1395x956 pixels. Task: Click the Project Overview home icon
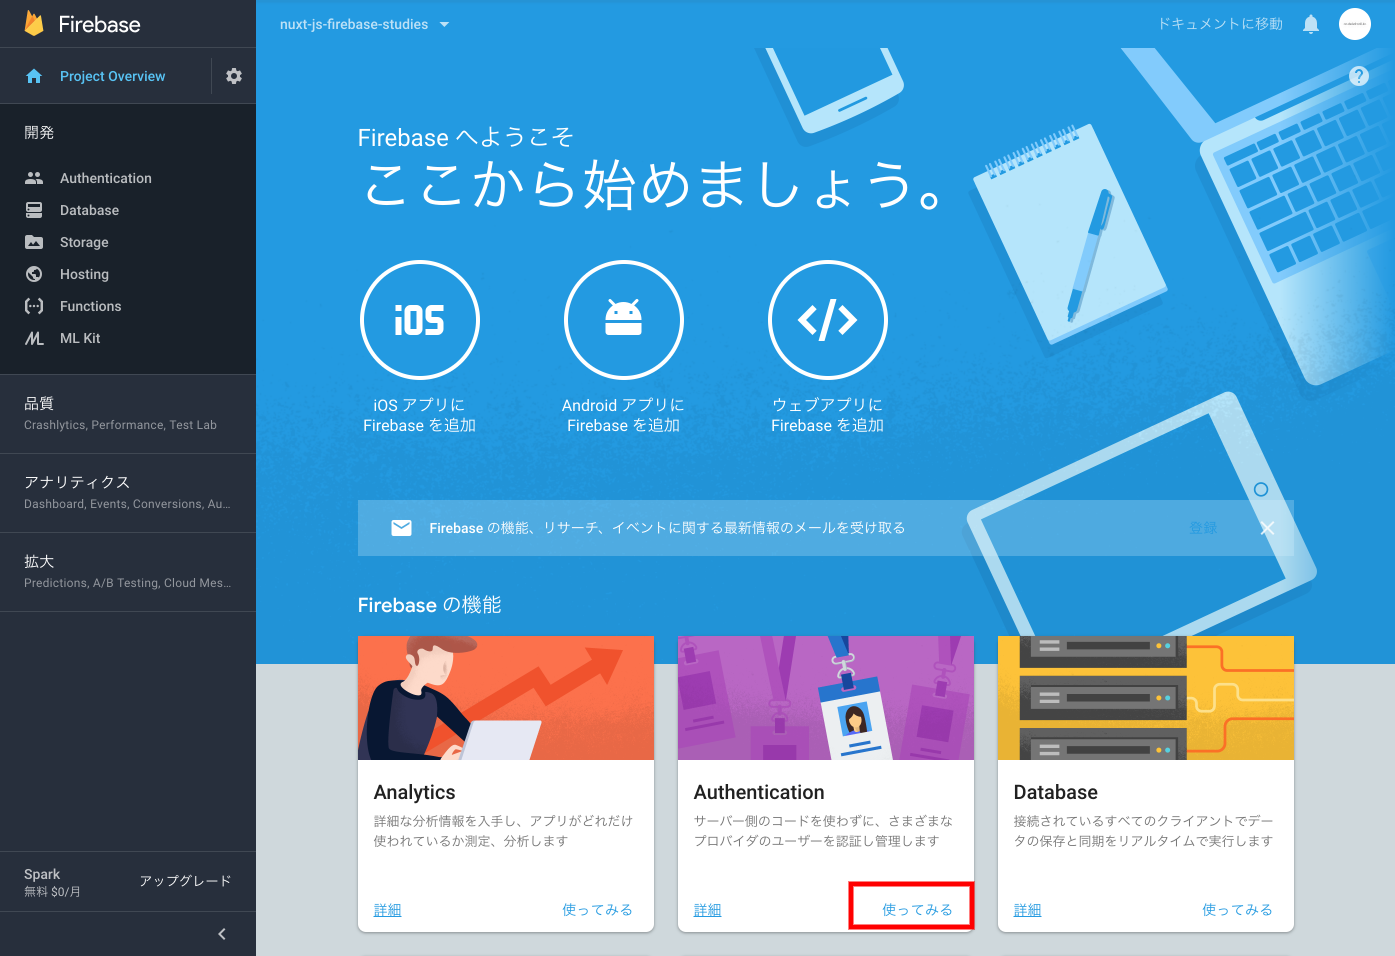(x=34, y=76)
